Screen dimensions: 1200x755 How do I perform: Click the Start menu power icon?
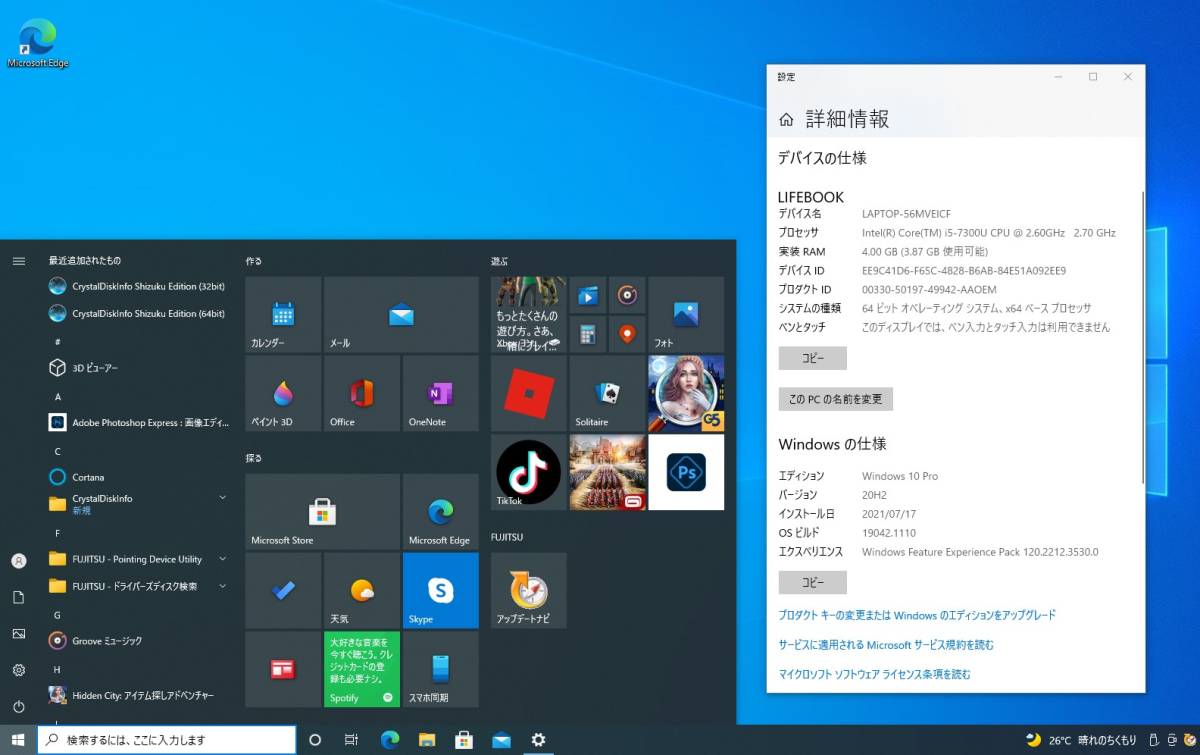pos(18,706)
